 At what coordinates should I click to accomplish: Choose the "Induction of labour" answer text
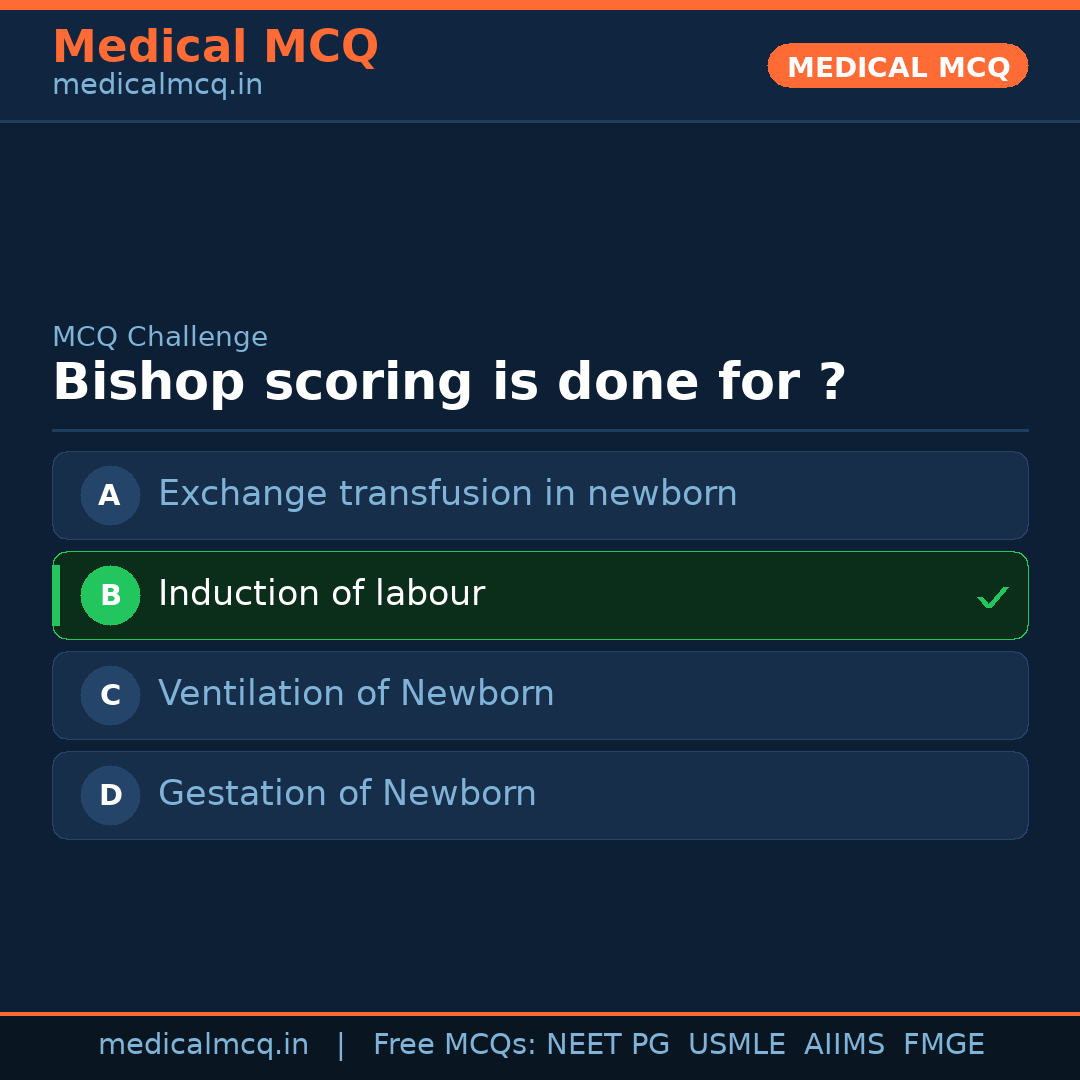(321, 594)
